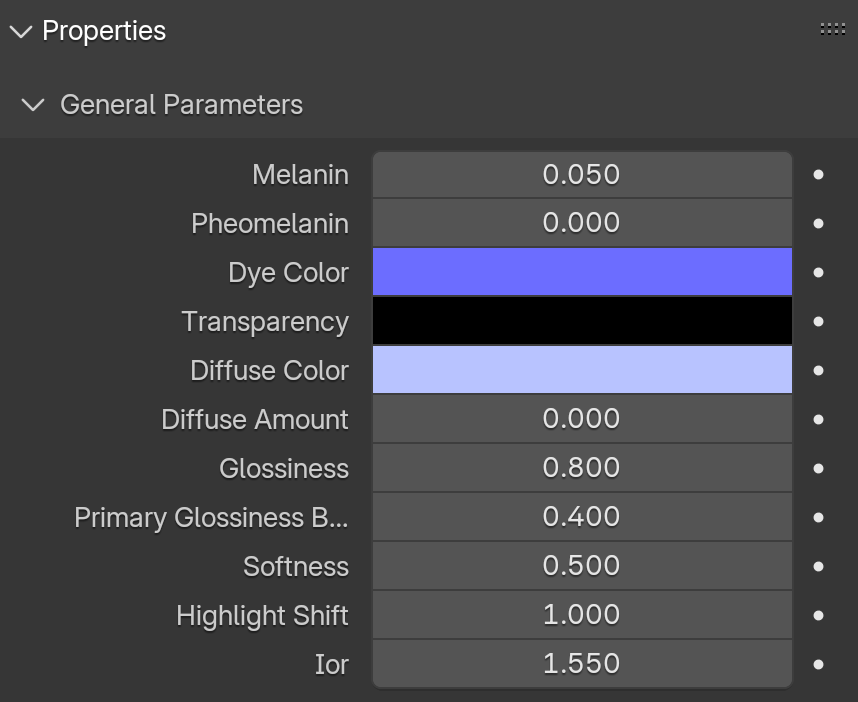Click the Diffuse Amount value field
This screenshot has height=702, width=858.
[582, 419]
